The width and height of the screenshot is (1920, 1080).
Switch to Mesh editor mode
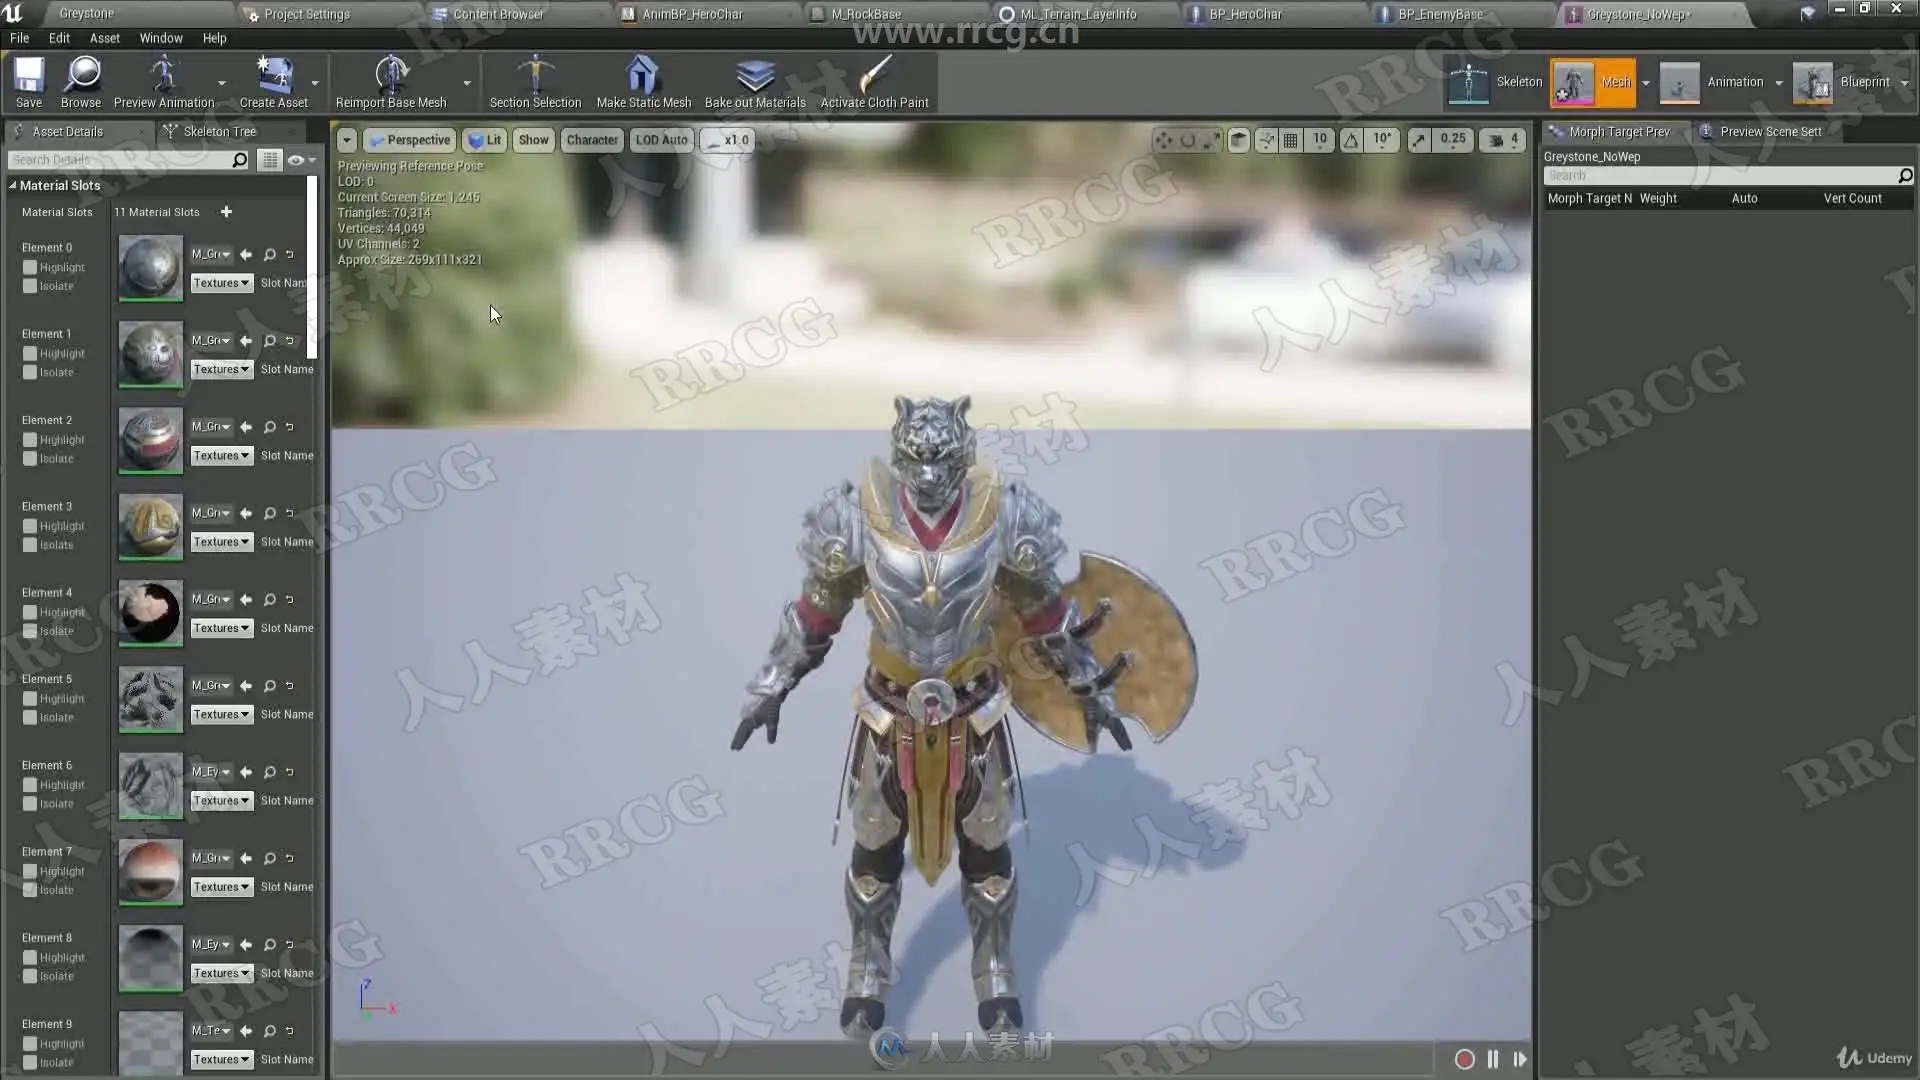(1593, 82)
